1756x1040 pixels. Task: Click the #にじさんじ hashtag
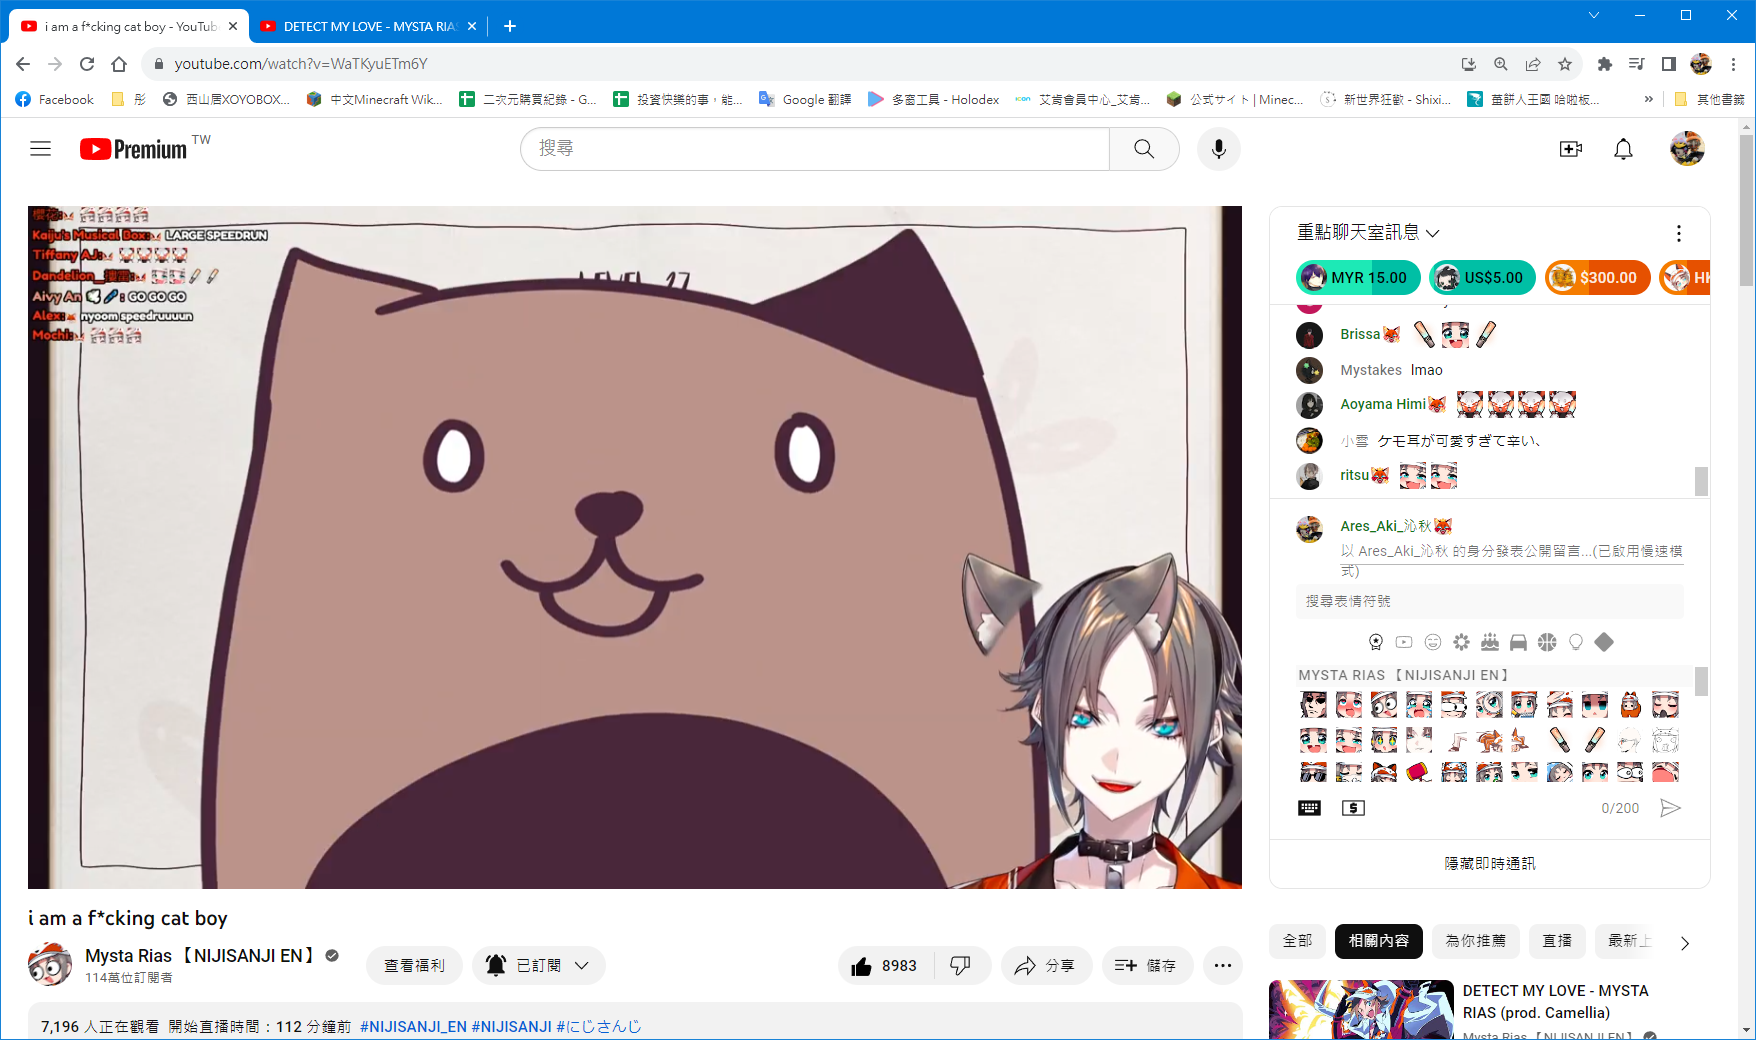[598, 1027]
